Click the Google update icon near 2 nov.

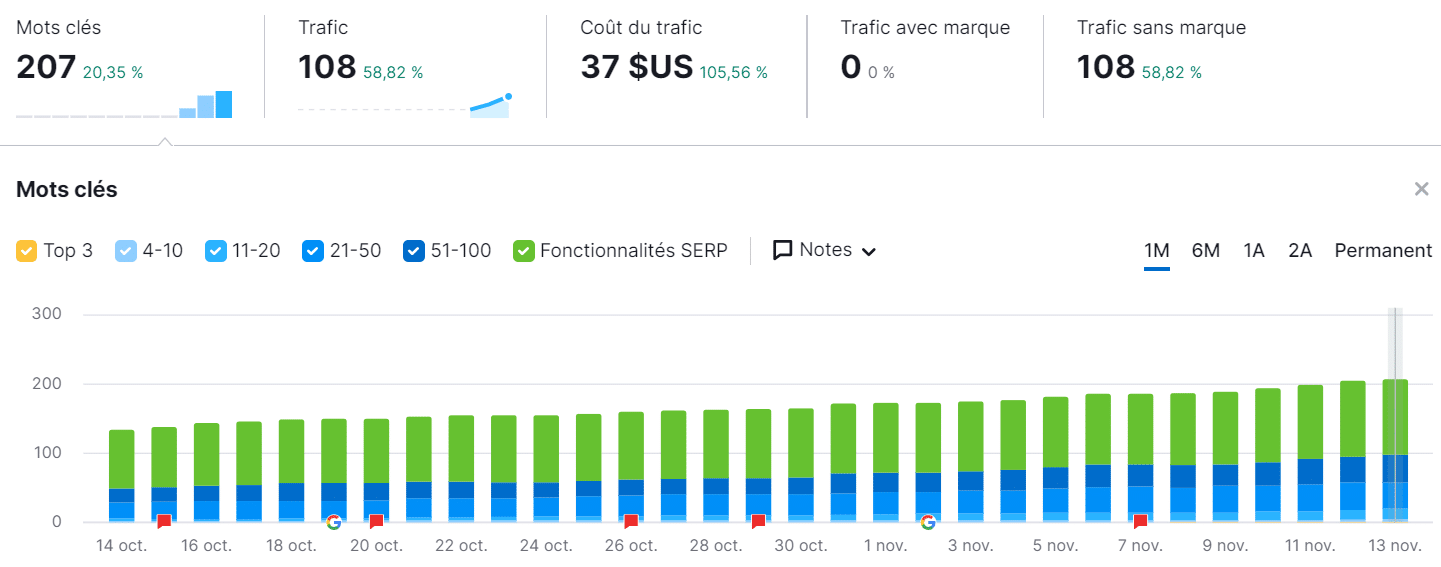point(928,522)
